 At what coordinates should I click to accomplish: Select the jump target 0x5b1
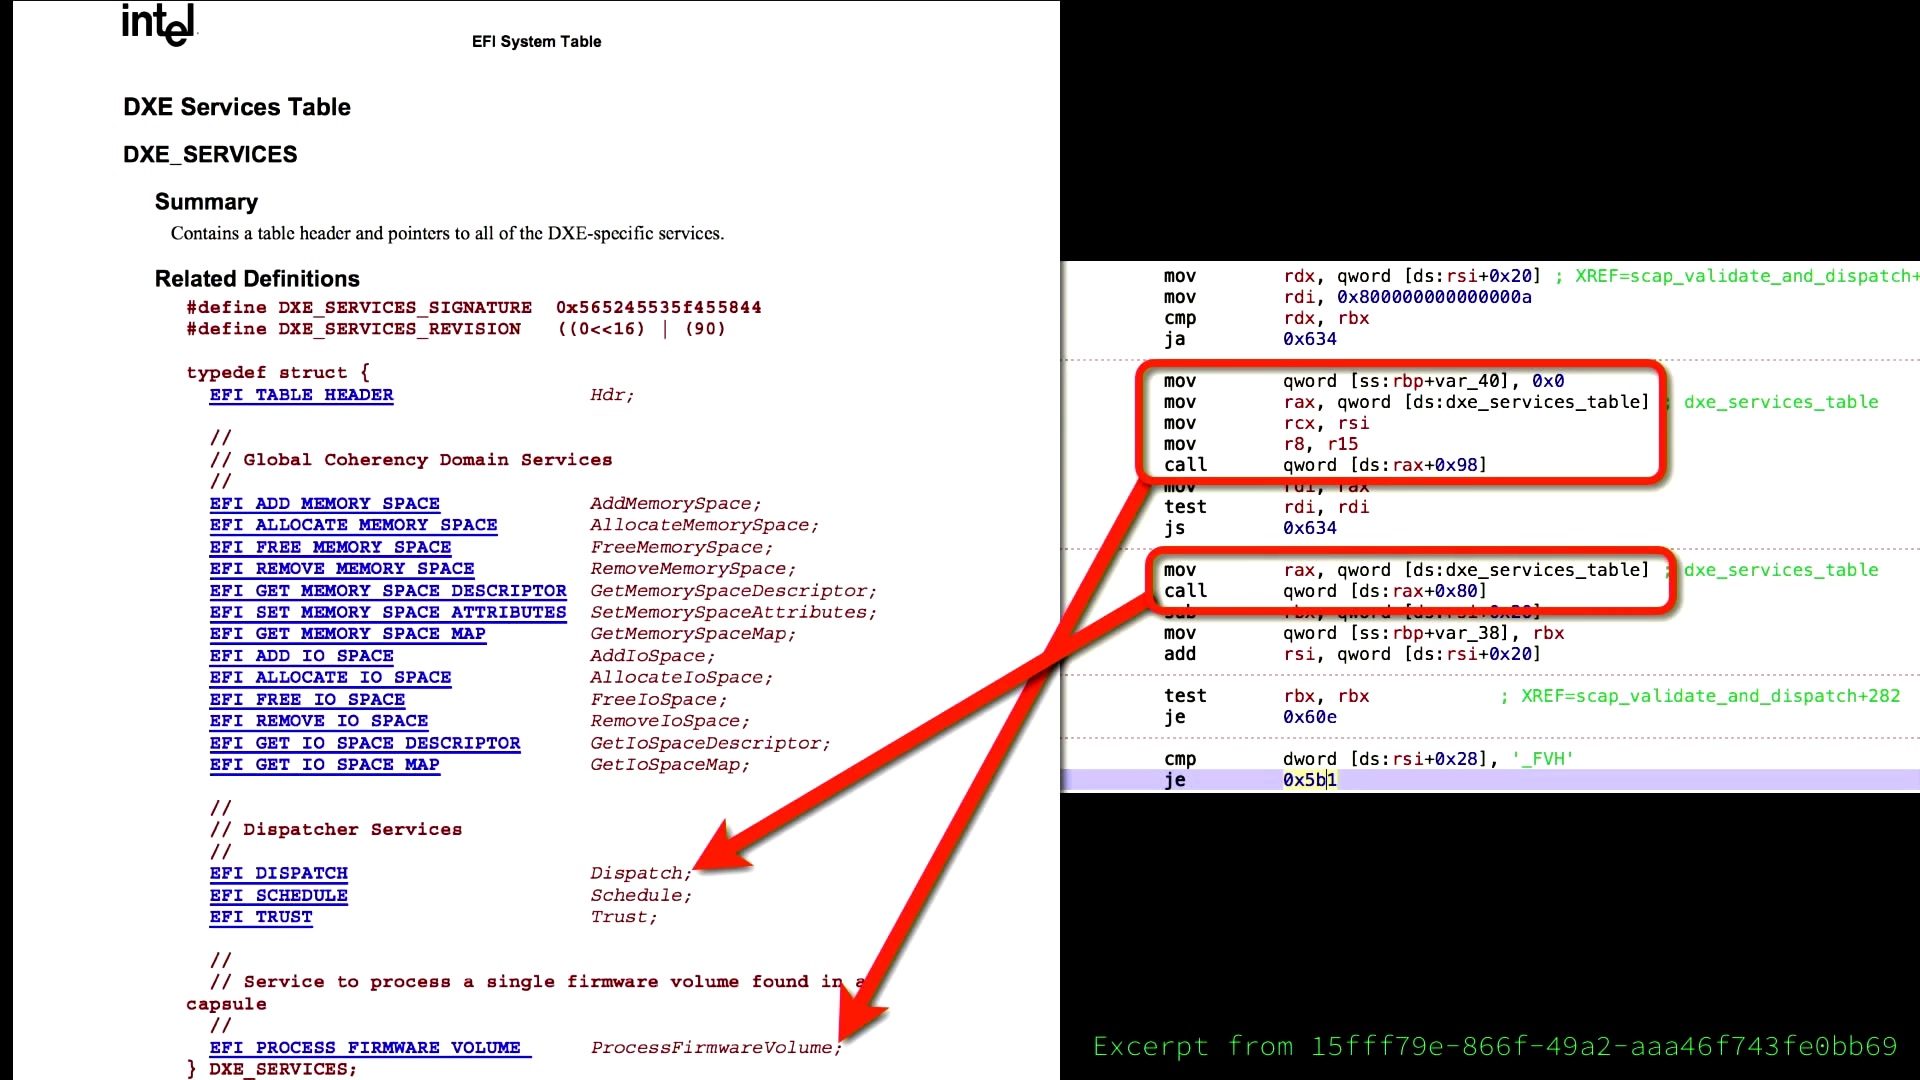[1310, 780]
